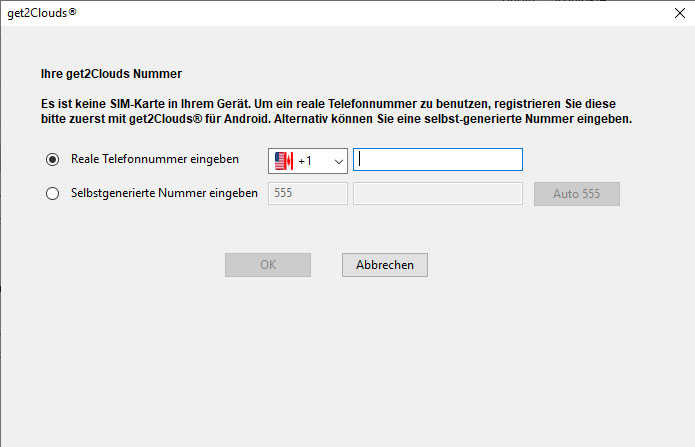The width and height of the screenshot is (695, 447).
Task: Click the registered trademark symbol in title
Action: coord(72,12)
